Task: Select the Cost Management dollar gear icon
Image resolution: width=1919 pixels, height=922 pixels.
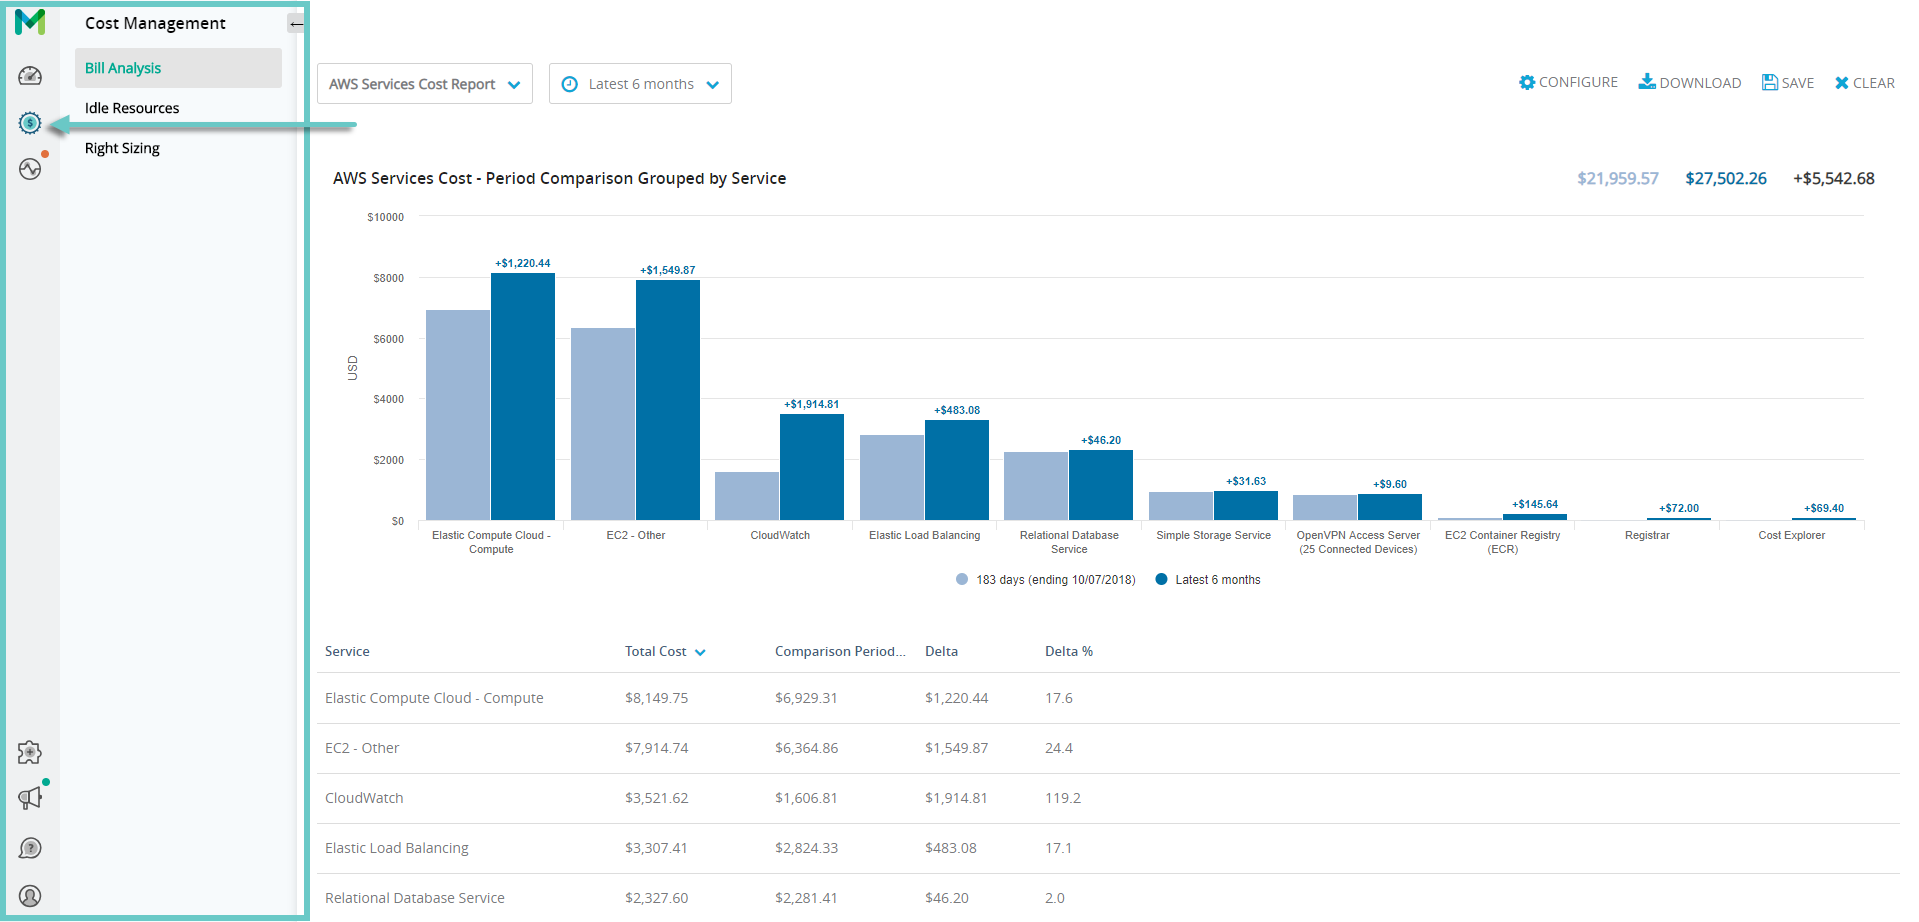Action: [x=30, y=123]
